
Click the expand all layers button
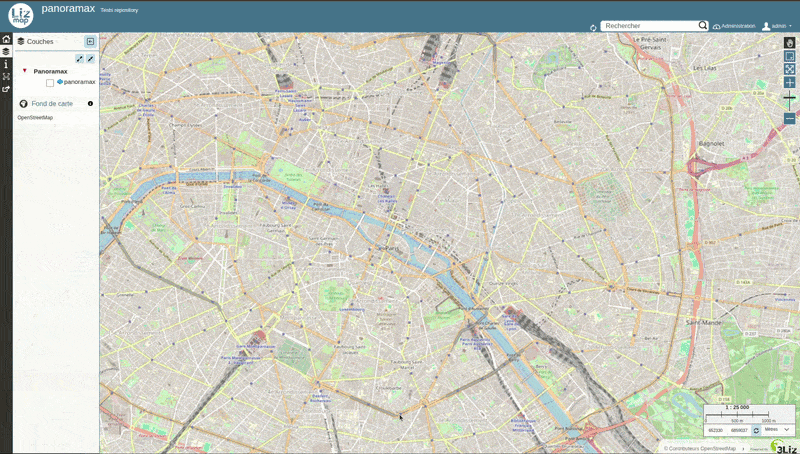pyautogui.click(x=80, y=59)
